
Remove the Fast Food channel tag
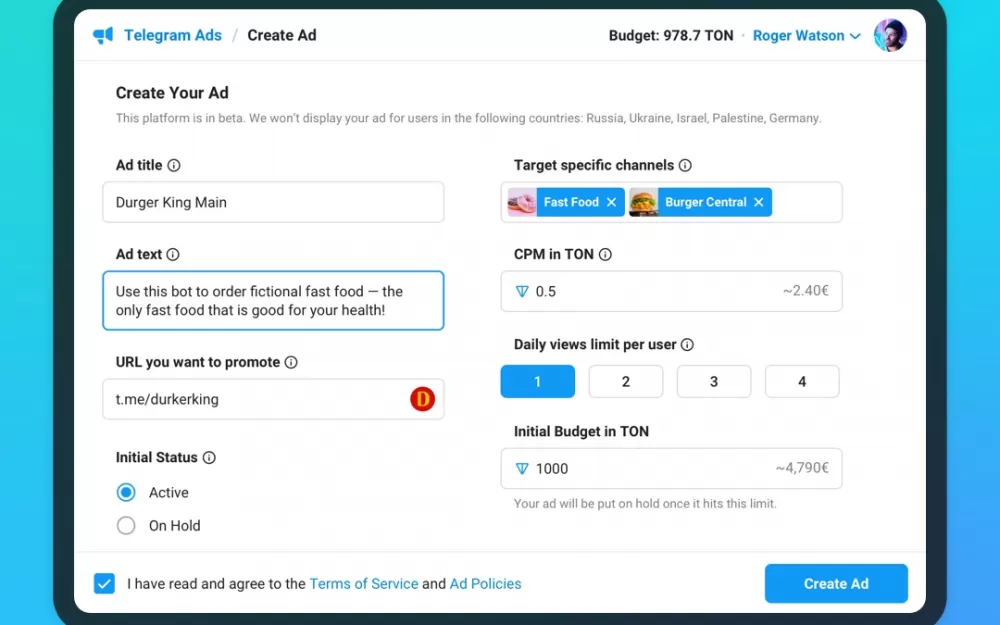point(611,202)
